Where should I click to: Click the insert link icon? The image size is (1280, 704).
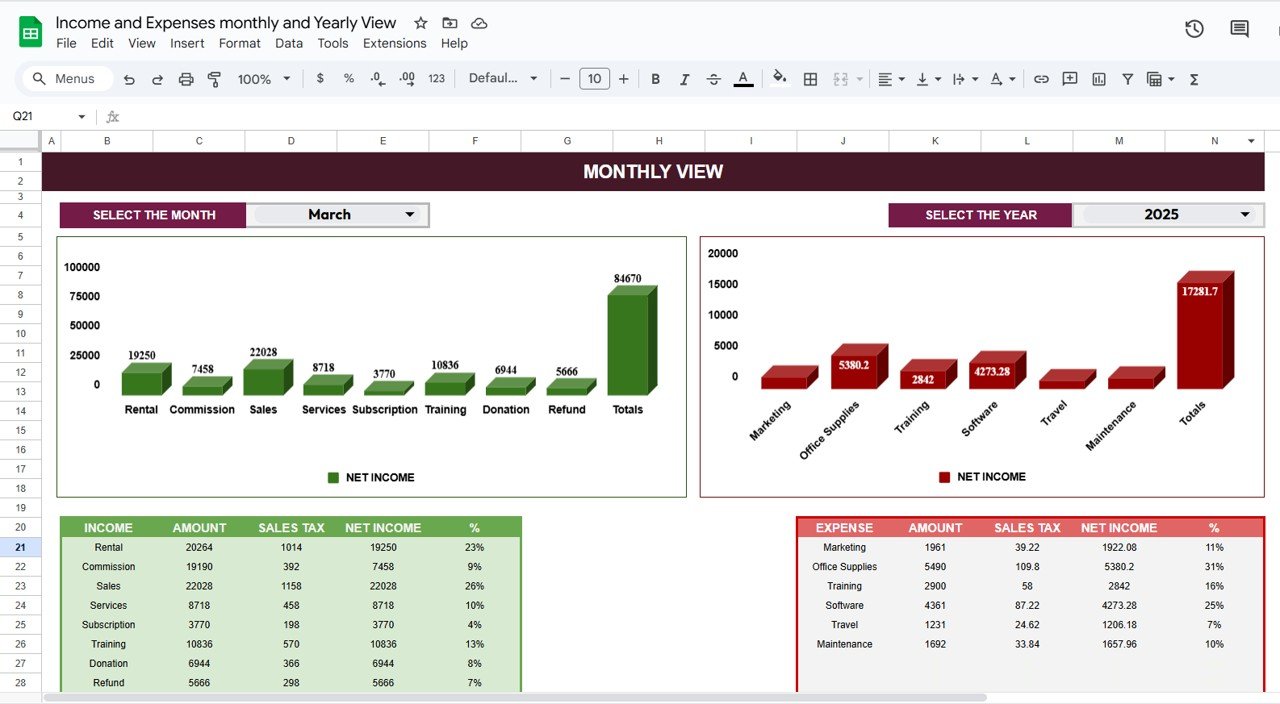tap(1041, 79)
